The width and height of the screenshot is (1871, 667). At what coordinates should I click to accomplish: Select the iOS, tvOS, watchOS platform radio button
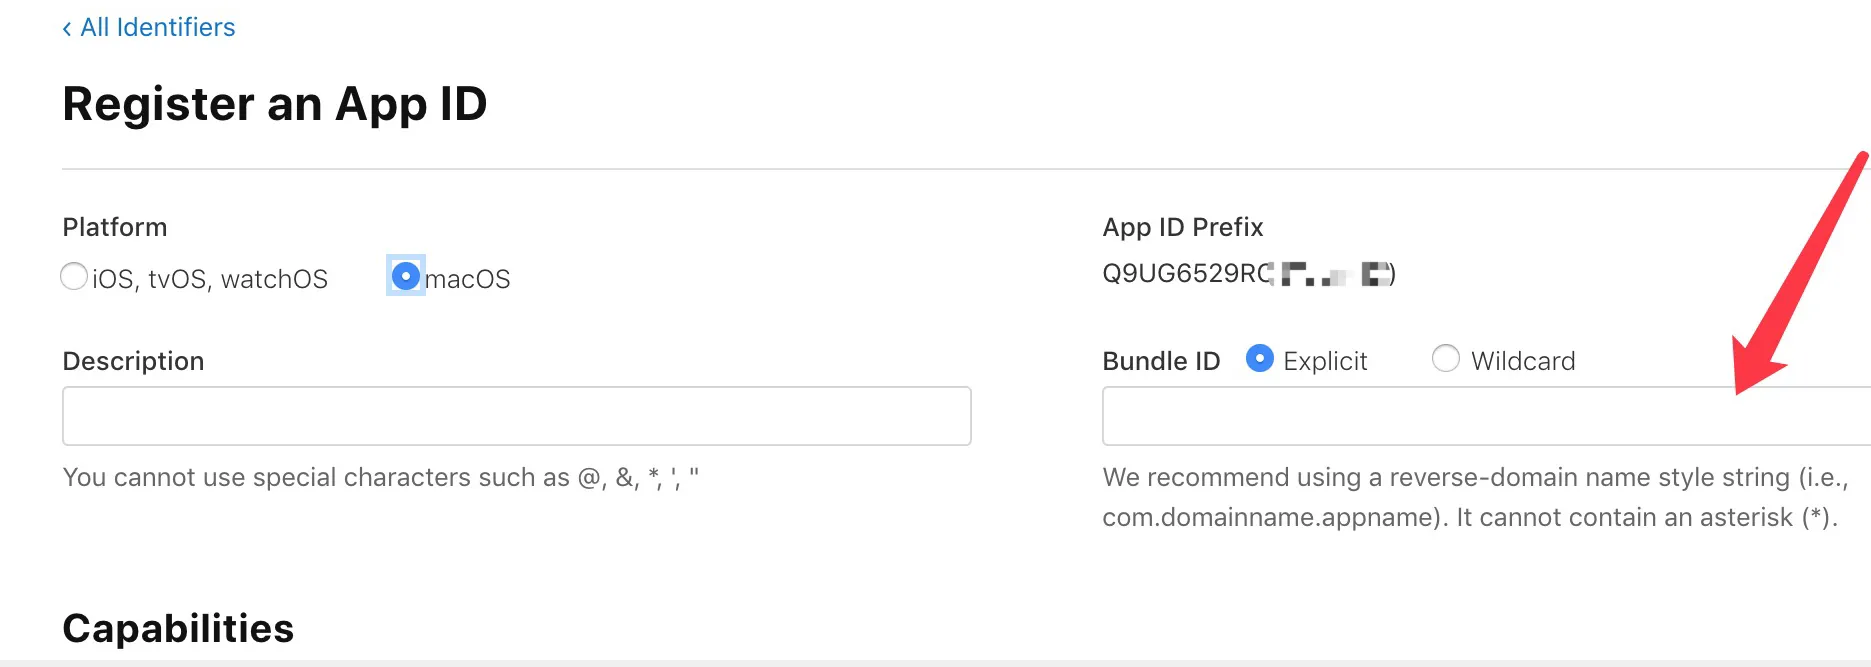(74, 276)
